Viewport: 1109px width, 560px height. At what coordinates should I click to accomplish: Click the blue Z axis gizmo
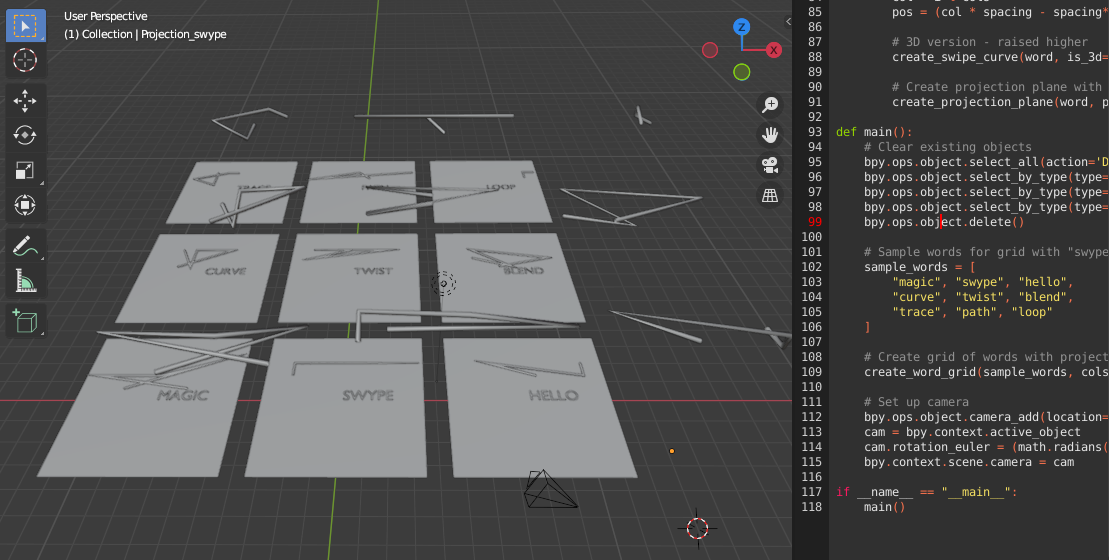[x=741, y=27]
